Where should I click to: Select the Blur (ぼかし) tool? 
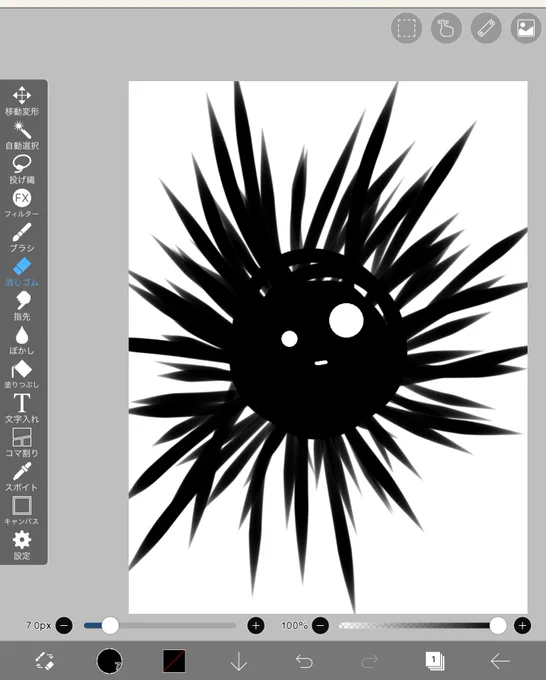(x=22, y=341)
